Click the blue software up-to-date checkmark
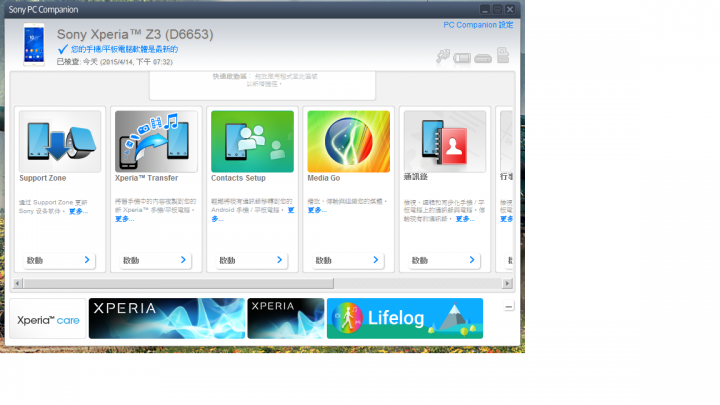This screenshot has height=405, width=720. point(63,49)
